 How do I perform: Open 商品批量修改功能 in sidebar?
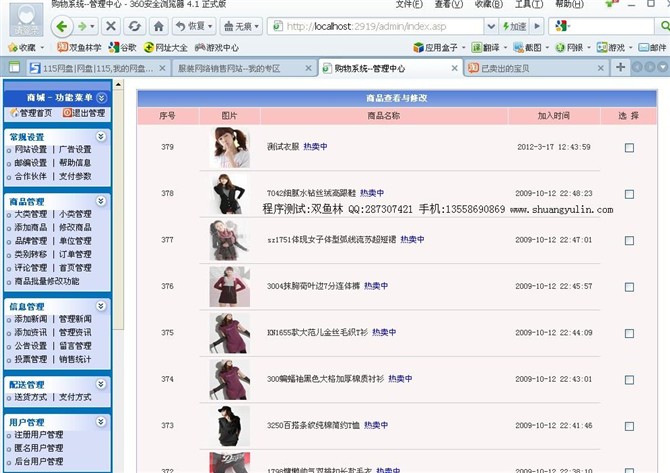(47, 281)
